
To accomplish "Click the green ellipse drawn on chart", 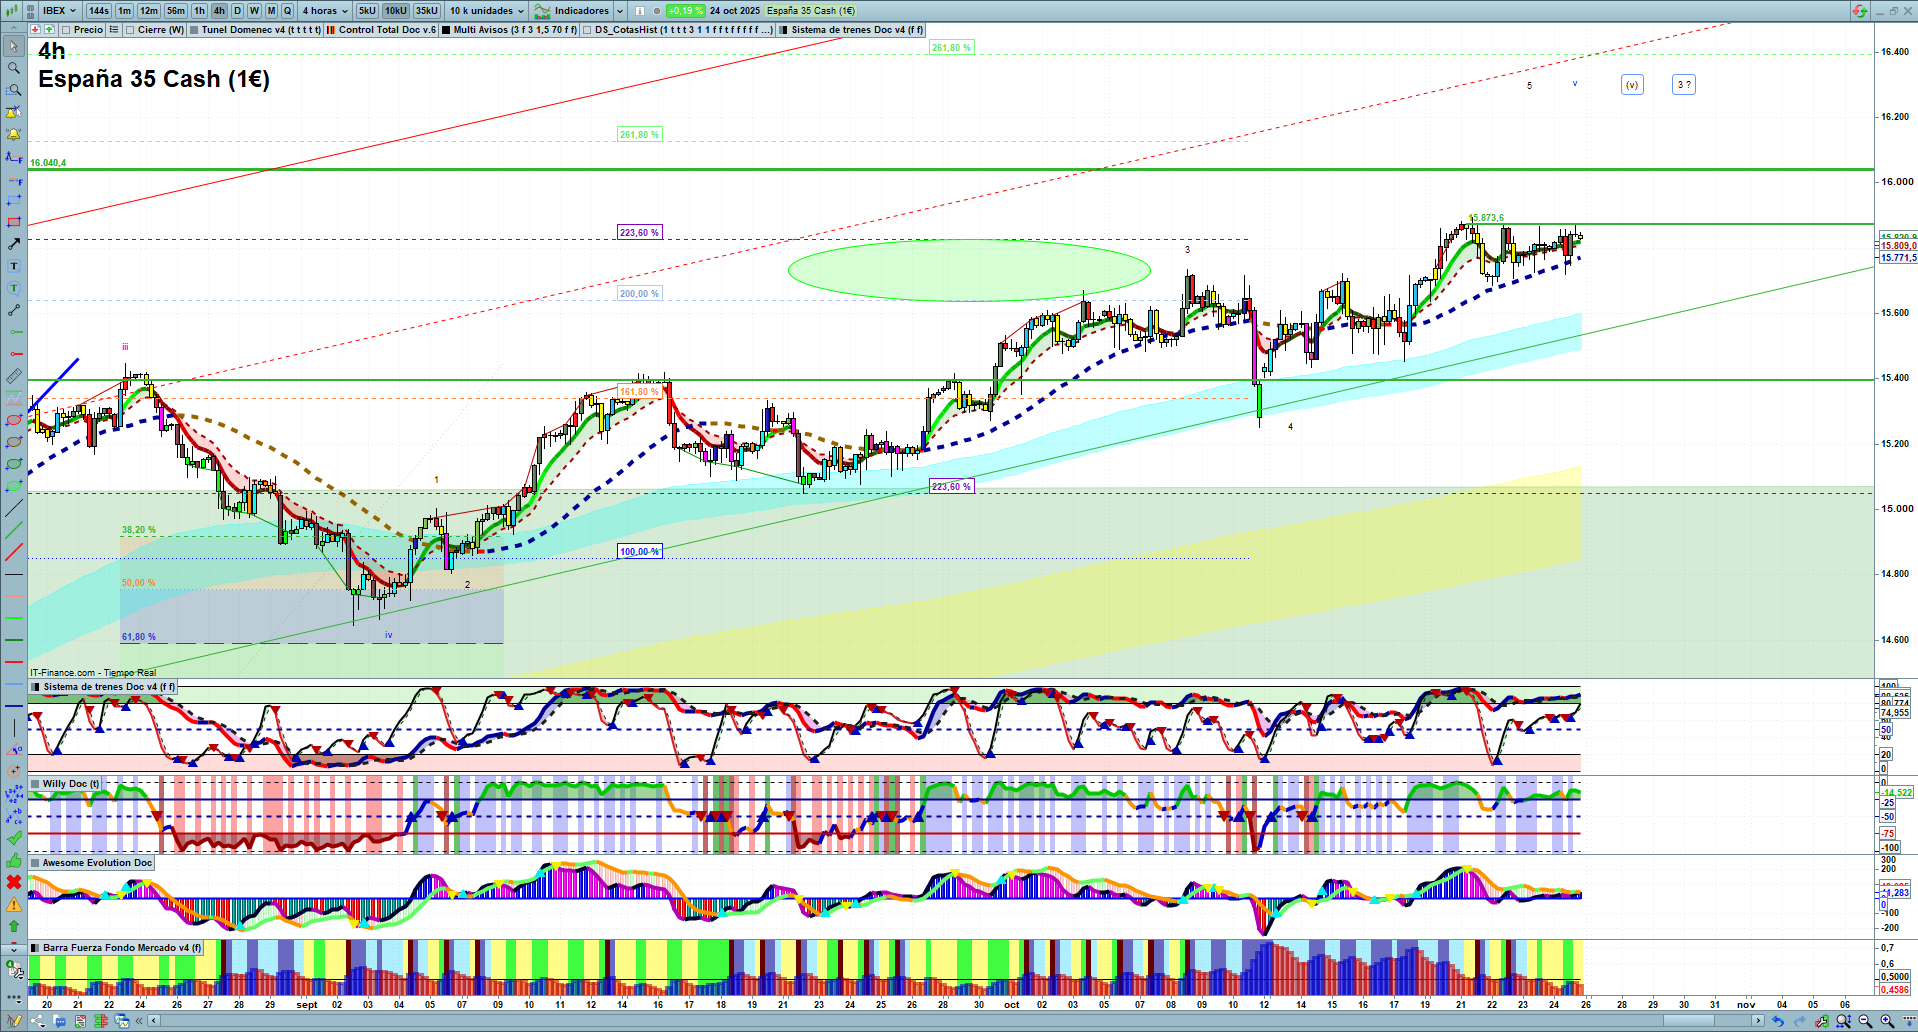I will point(969,270).
